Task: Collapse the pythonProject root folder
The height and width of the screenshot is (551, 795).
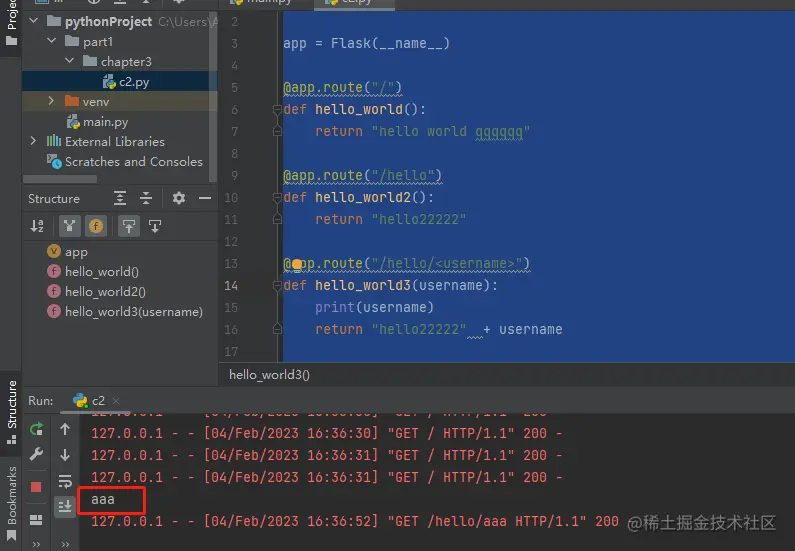Action: (x=34, y=21)
